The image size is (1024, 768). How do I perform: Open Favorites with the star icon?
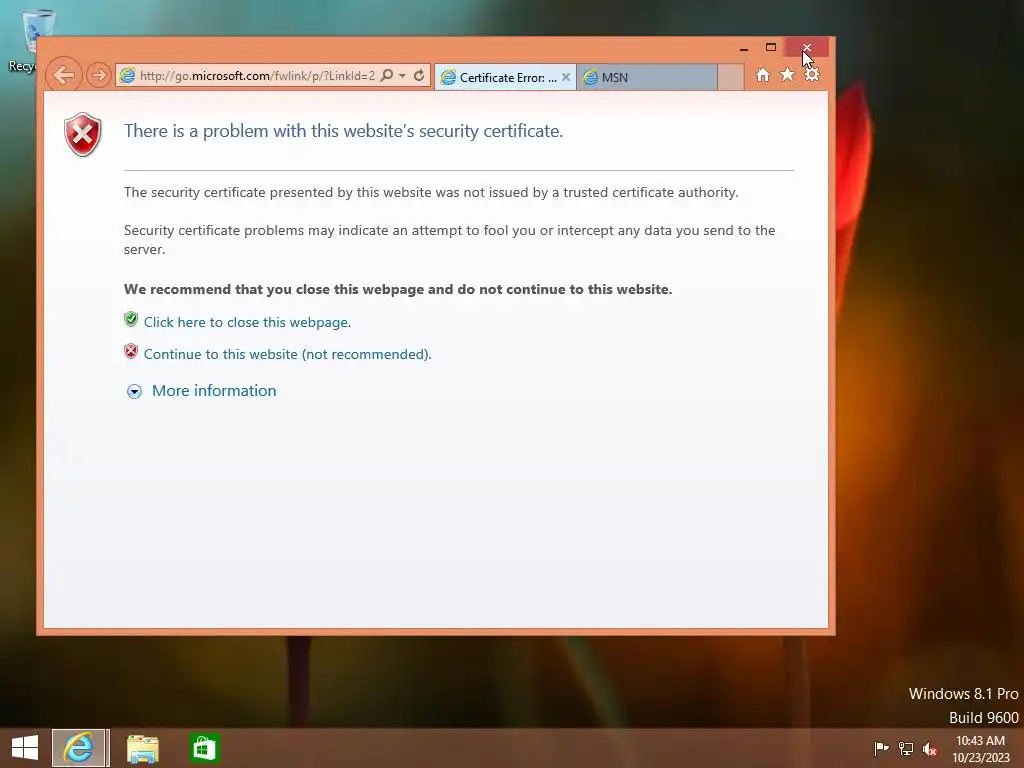pyautogui.click(x=787, y=74)
